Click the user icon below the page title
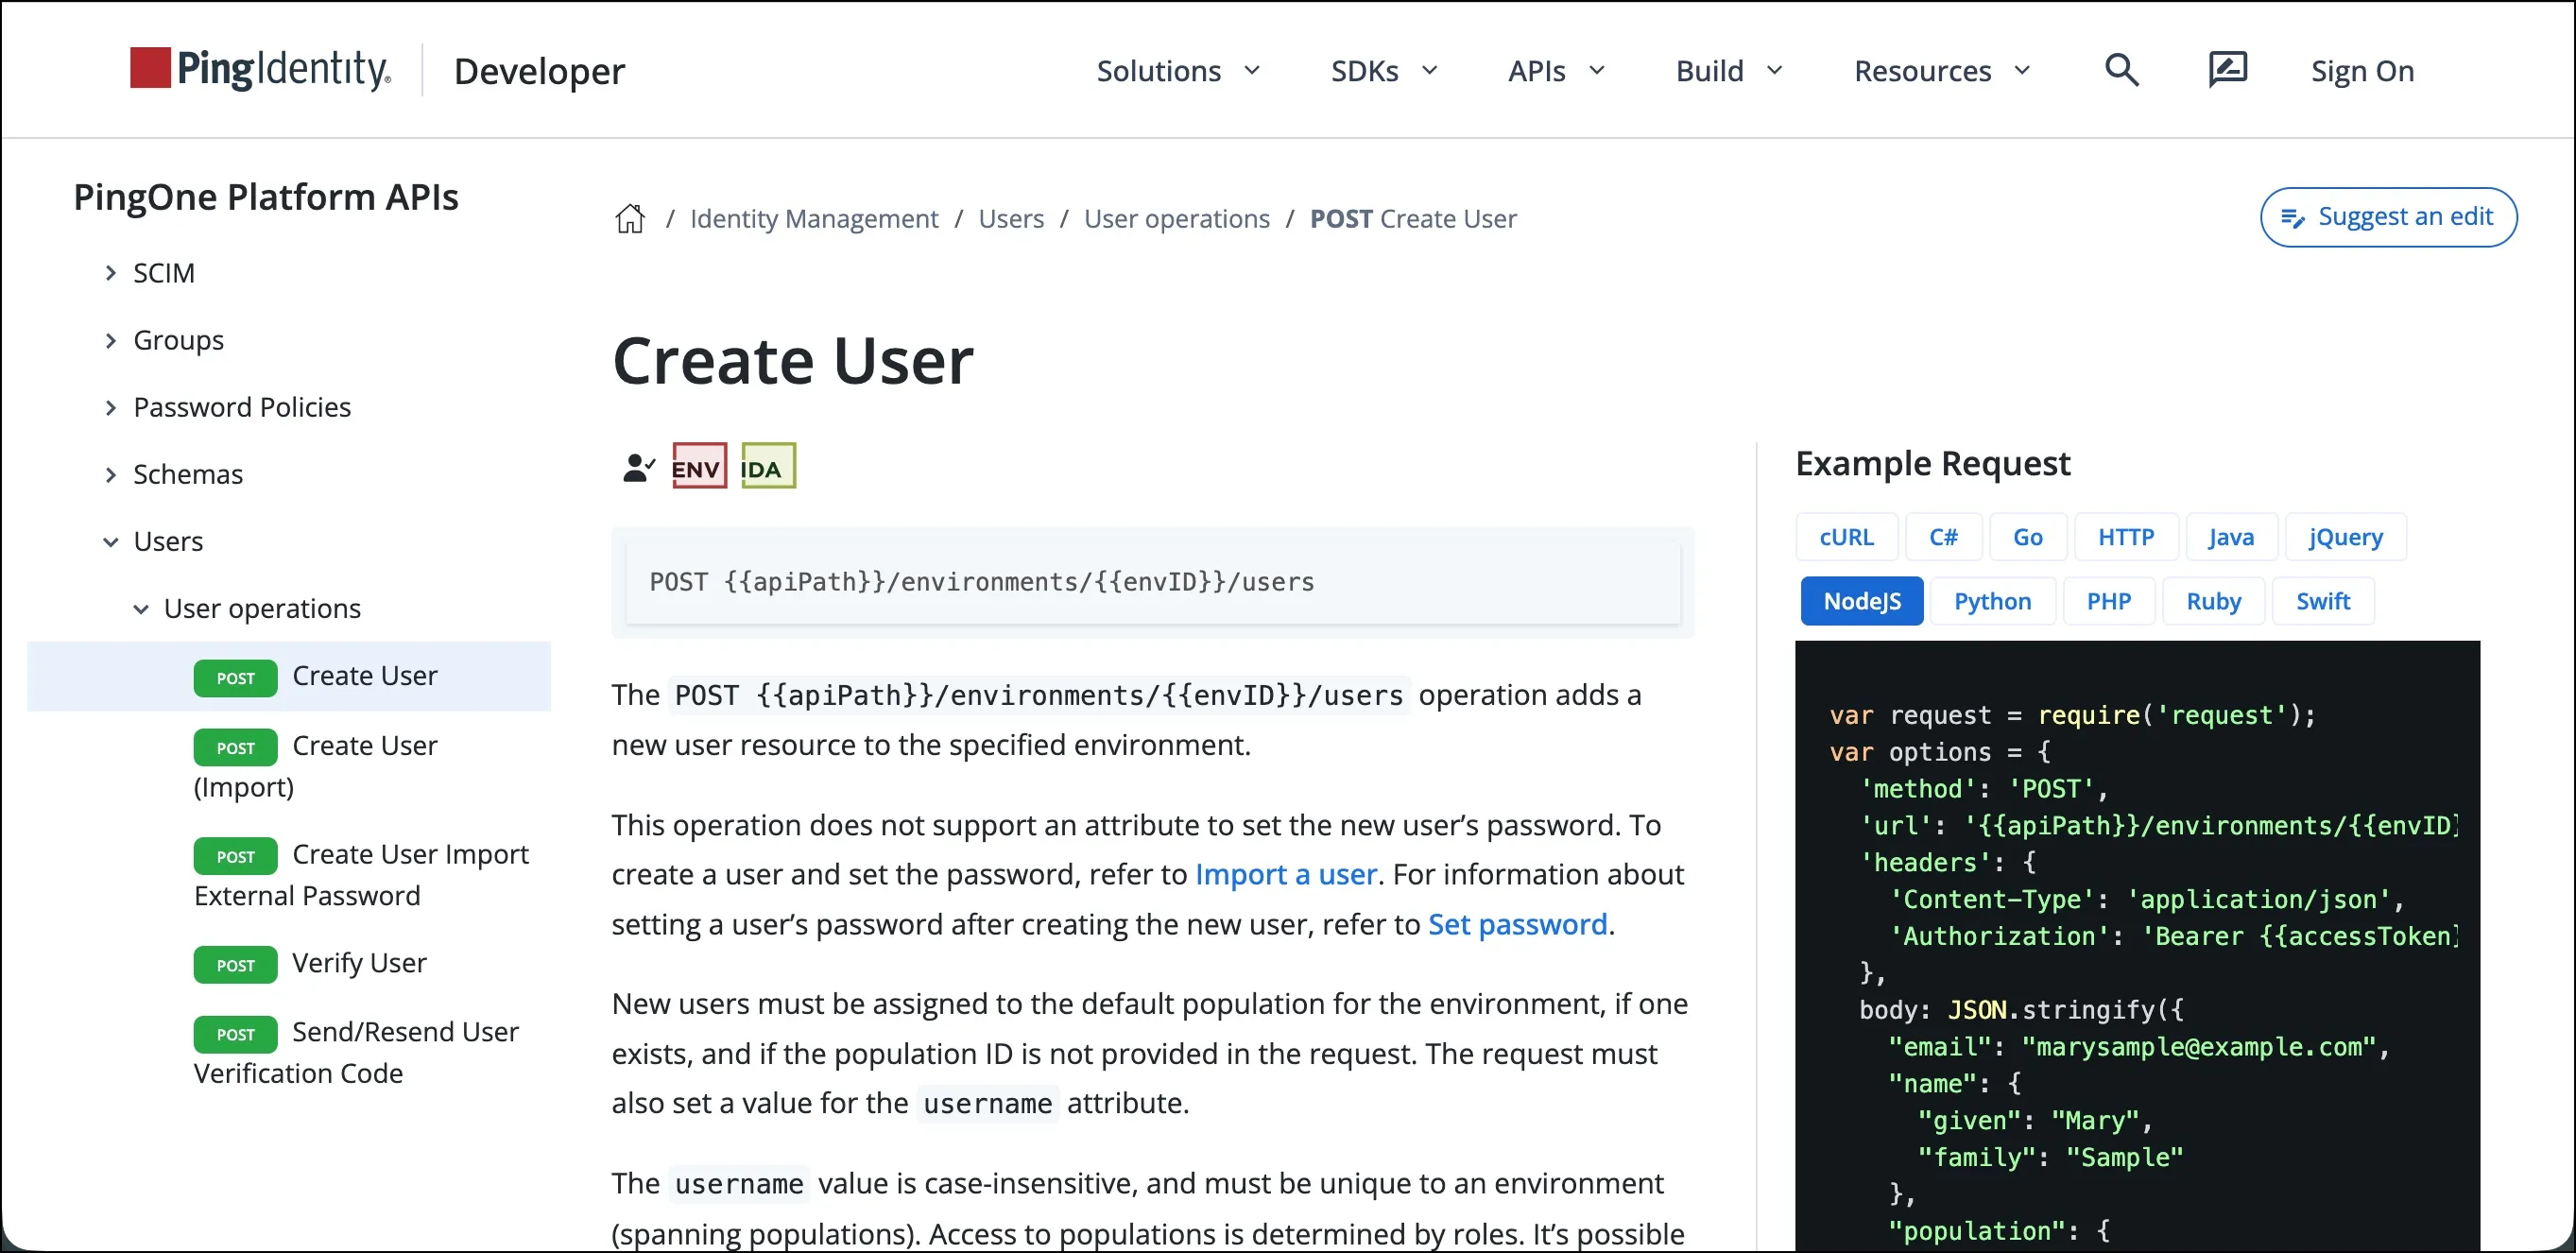2576x1253 pixels. 637,465
